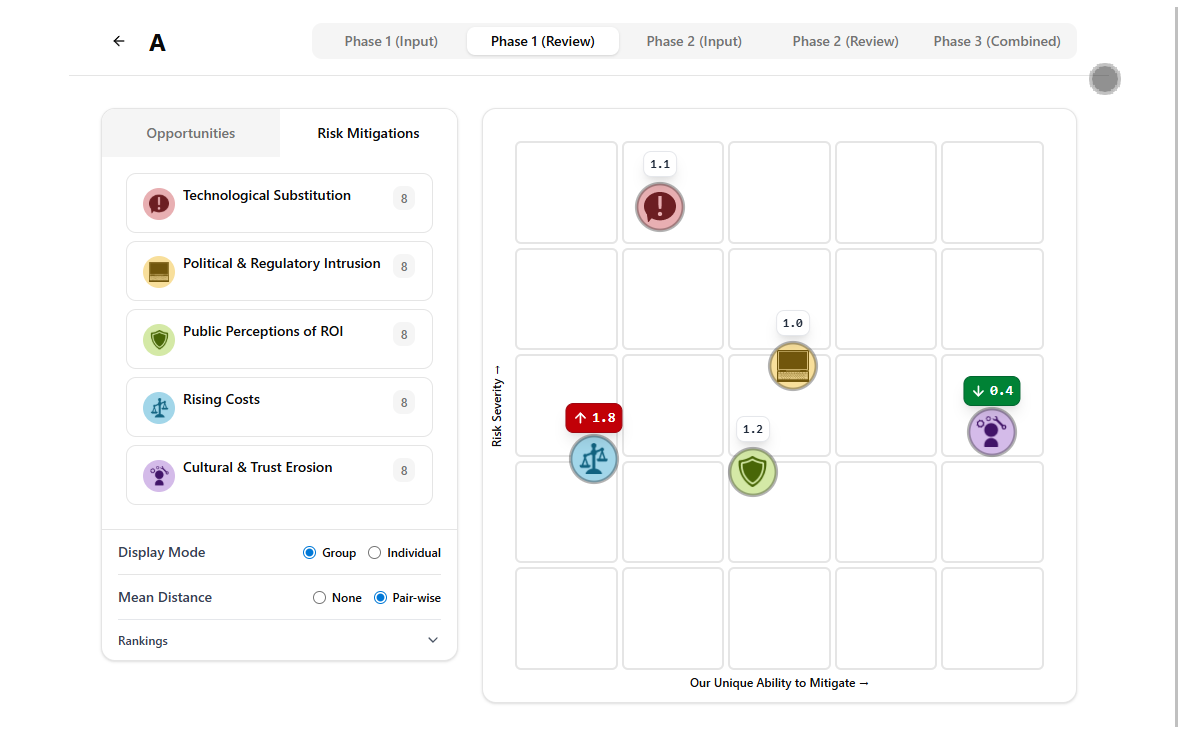The height and width of the screenshot is (729, 1178).
Task: Set Mean Distance to None
Action: coord(320,598)
